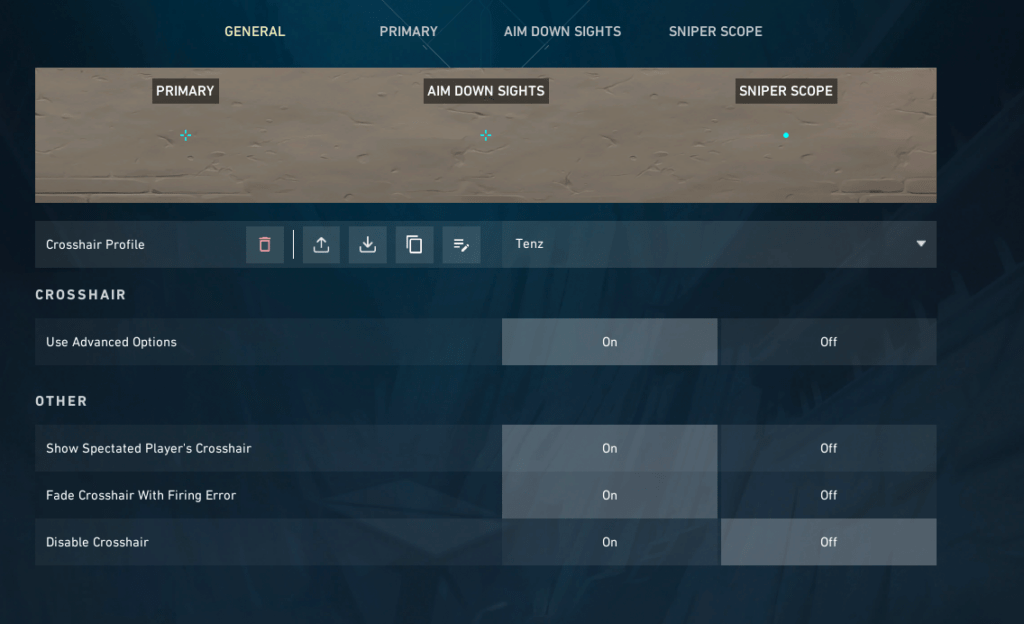Click the SNIPER SCOPE preview label
Viewport: 1024px width, 624px height.
point(786,91)
